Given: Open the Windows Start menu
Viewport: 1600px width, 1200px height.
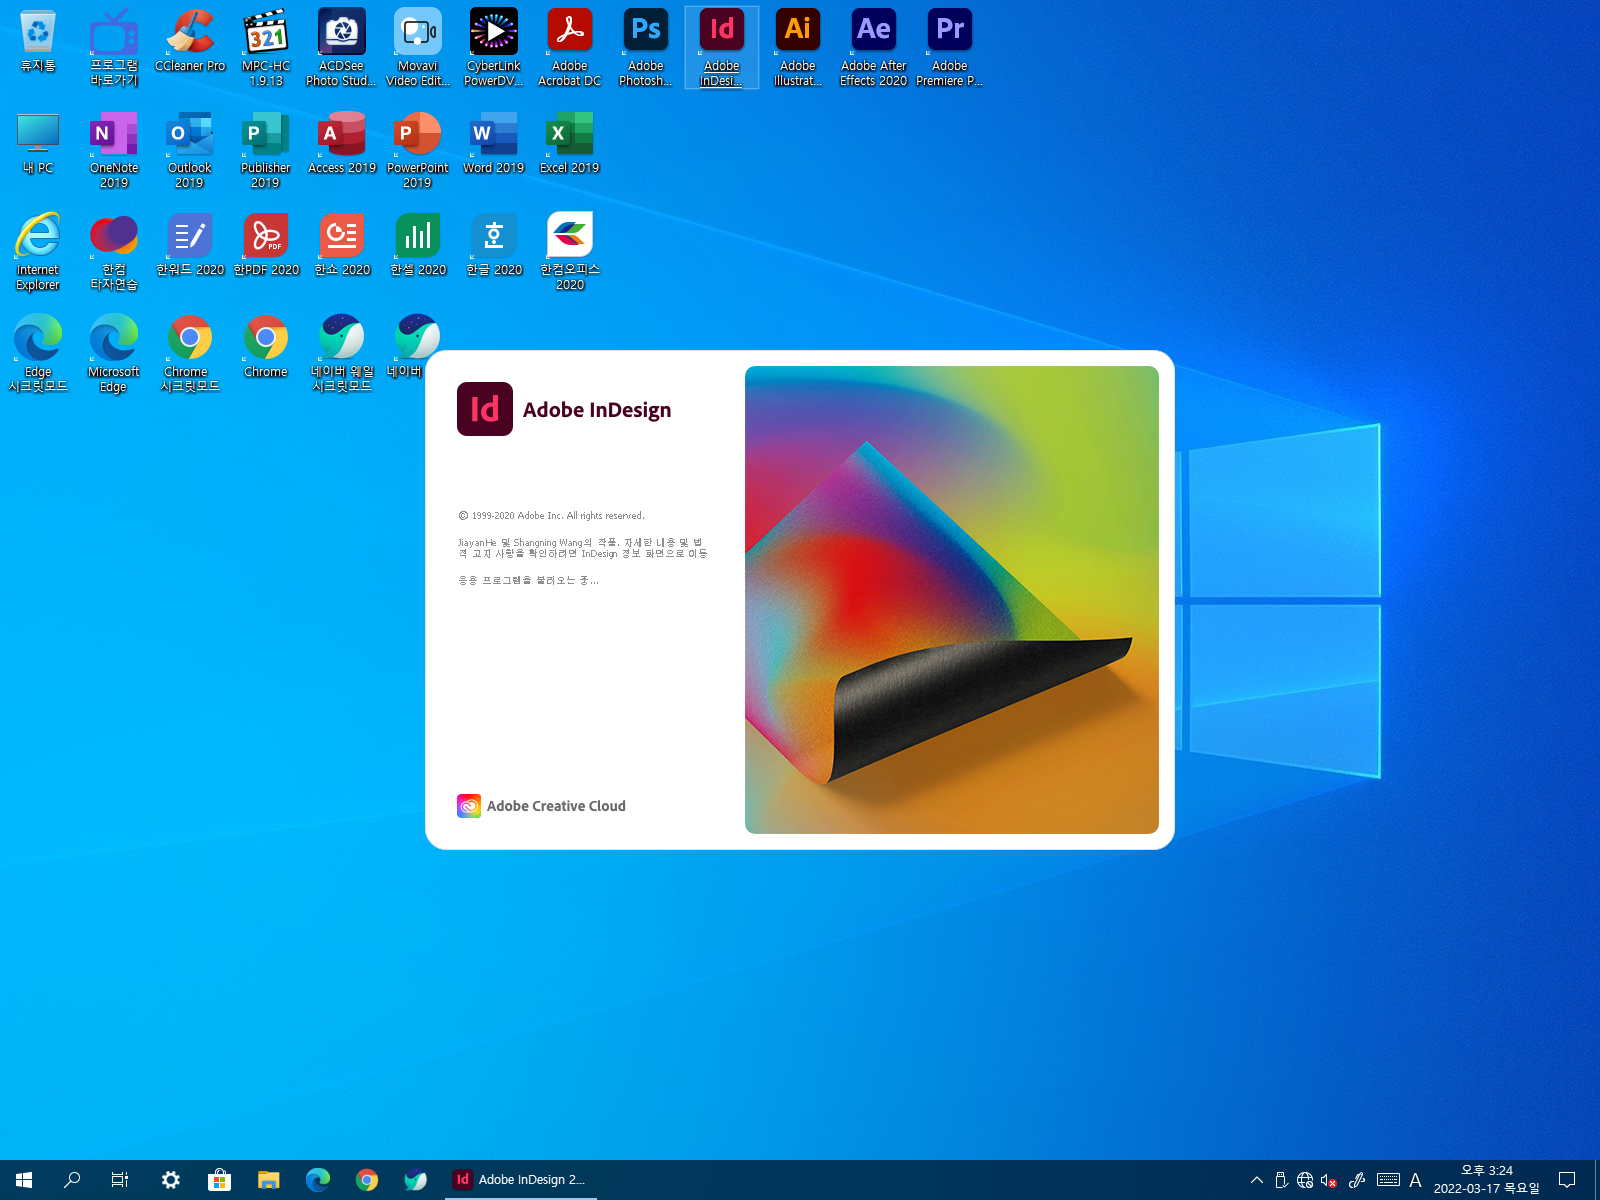Looking at the screenshot, I should [24, 1180].
